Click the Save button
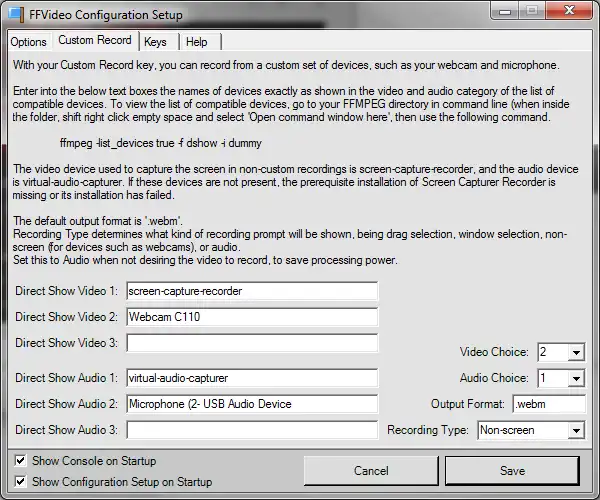Viewport: 600px width, 500px height. click(x=512, y=471)
